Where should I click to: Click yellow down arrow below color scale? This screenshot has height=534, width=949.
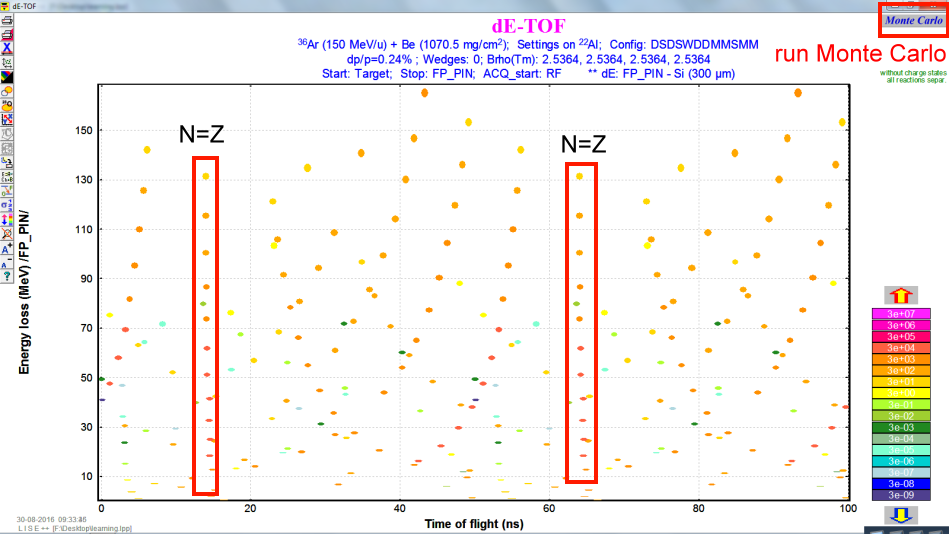coord(901,515)
